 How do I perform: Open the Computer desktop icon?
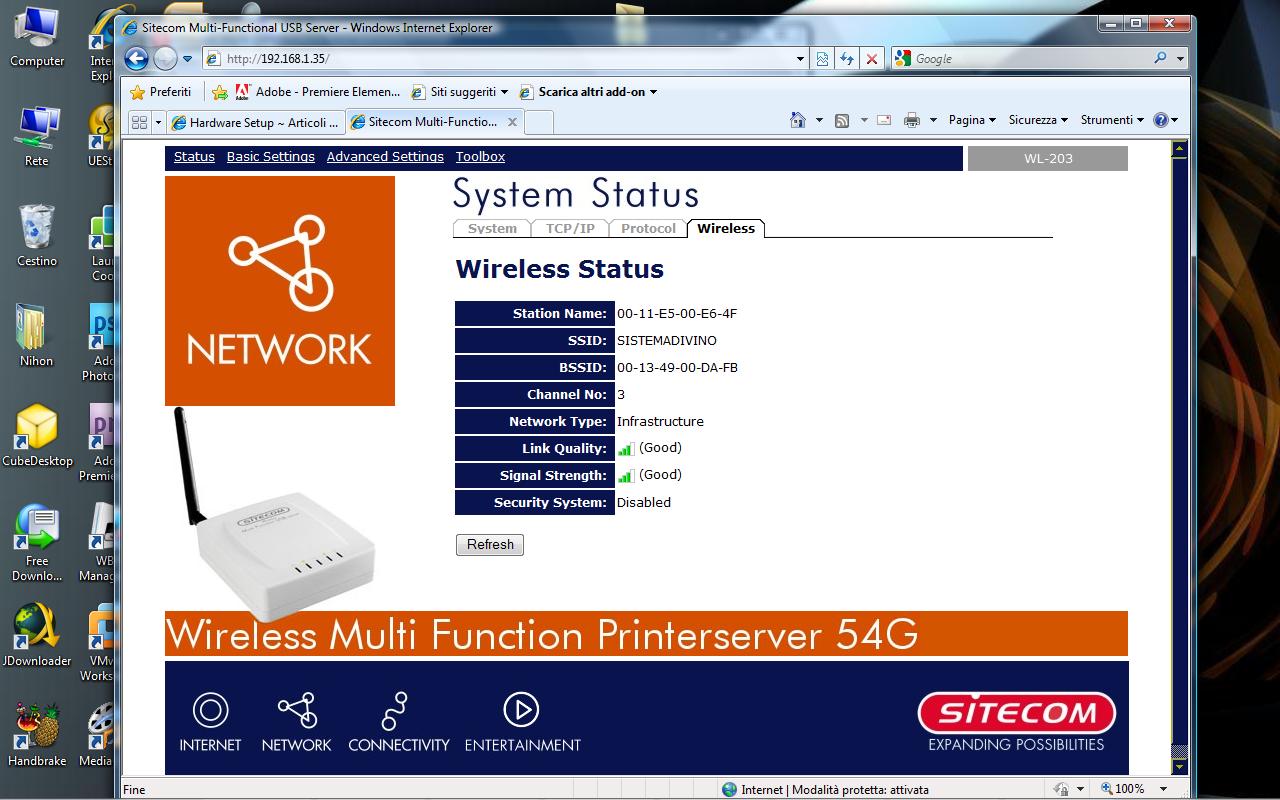(x=37, y=37)
